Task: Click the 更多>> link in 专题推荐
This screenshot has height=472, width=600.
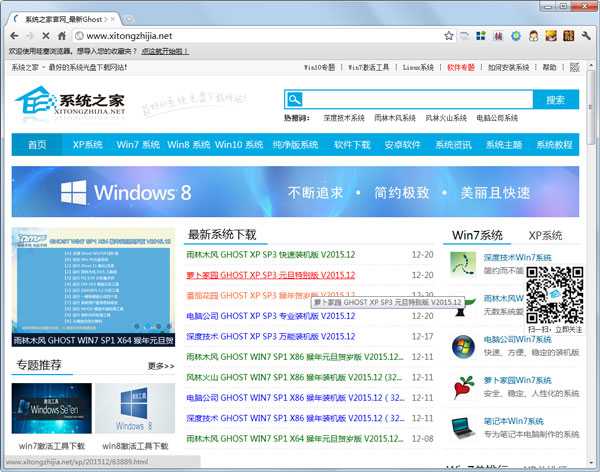Action: point(161,366)
